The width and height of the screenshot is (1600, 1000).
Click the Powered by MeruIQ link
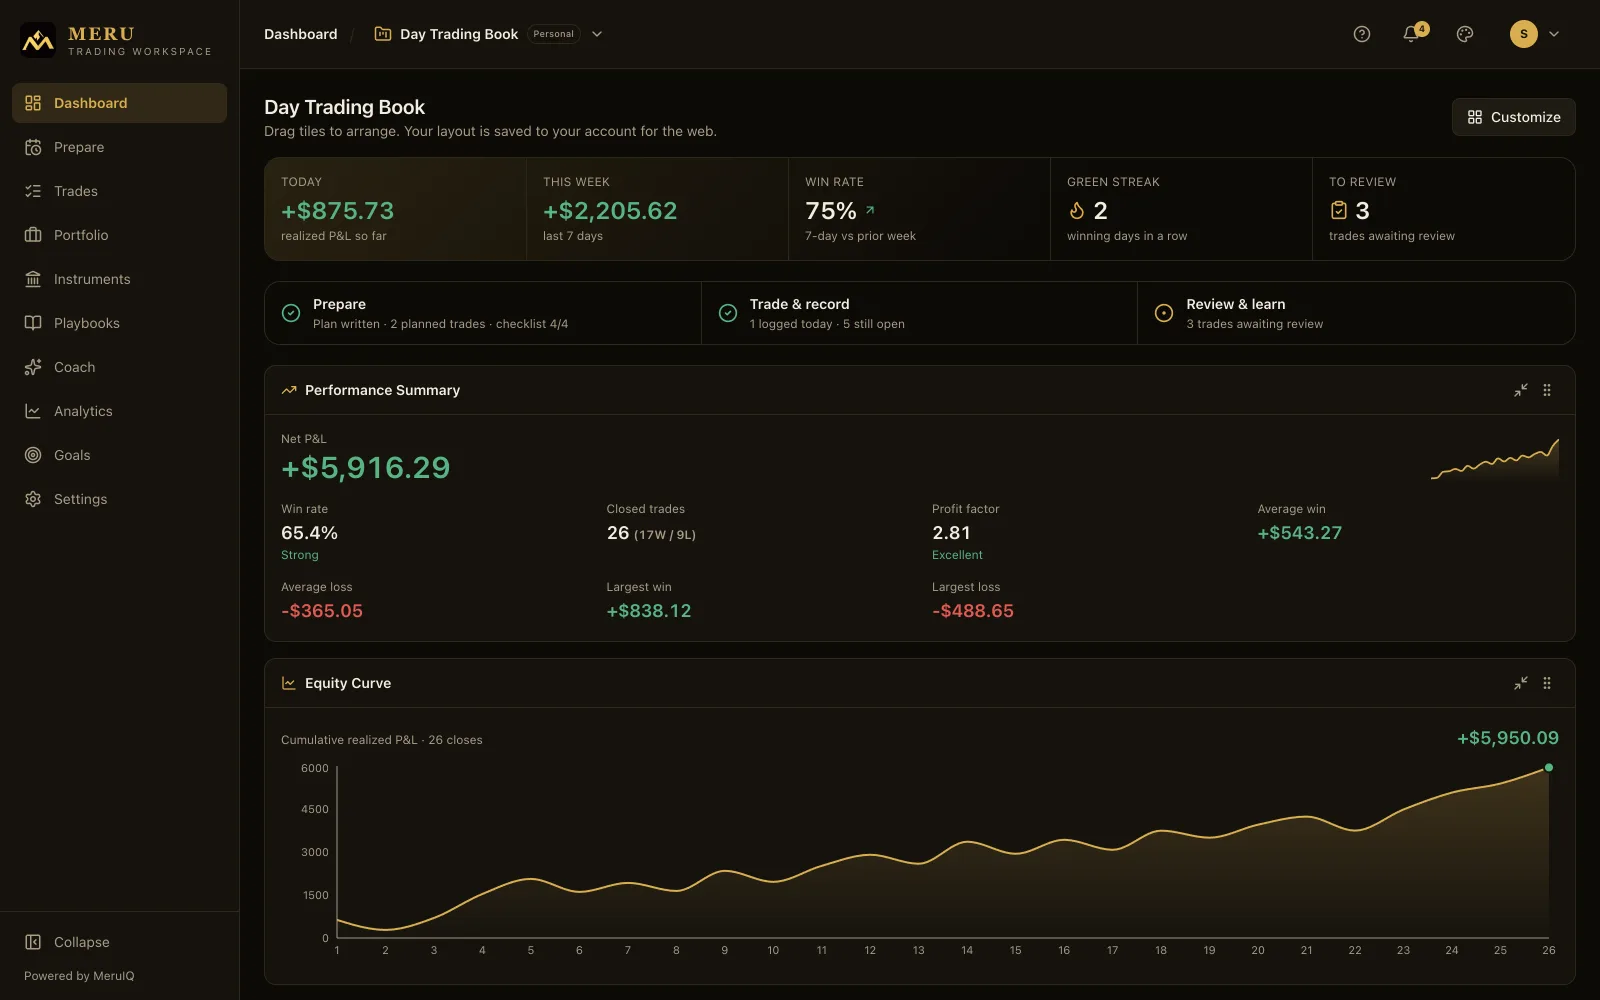79,976
